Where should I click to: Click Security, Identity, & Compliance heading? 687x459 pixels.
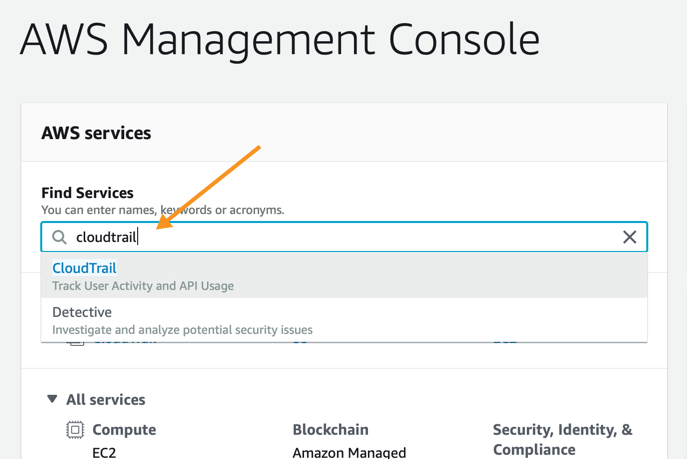pos(562,439)
